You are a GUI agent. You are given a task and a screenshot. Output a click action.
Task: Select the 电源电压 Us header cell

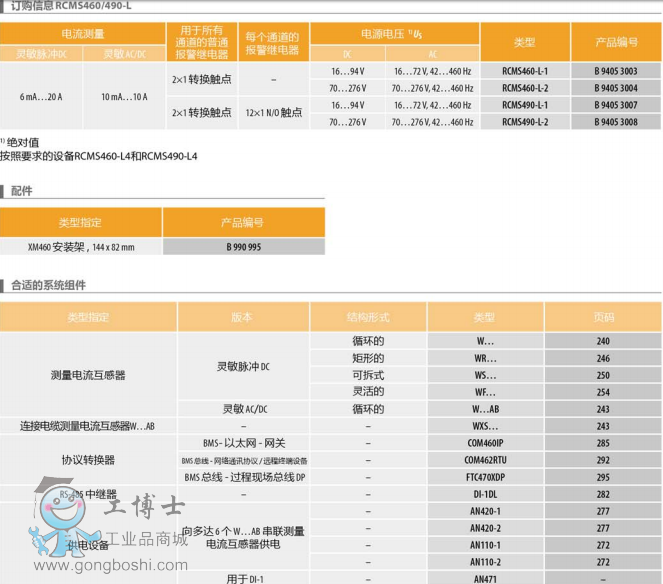click(394, 34)
